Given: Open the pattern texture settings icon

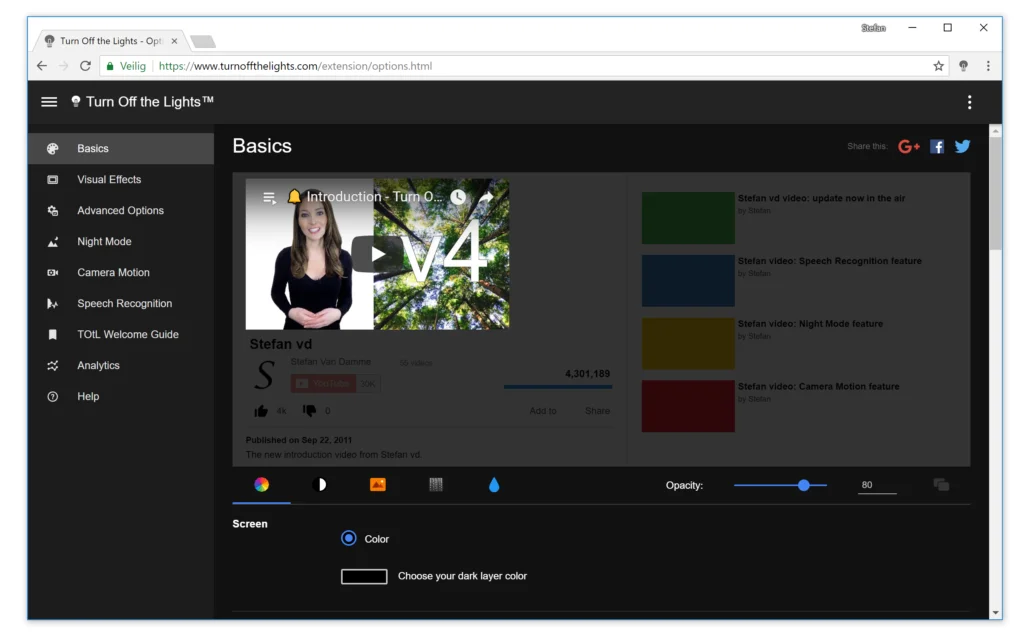Looking at the screenshot, I should 436,485.
